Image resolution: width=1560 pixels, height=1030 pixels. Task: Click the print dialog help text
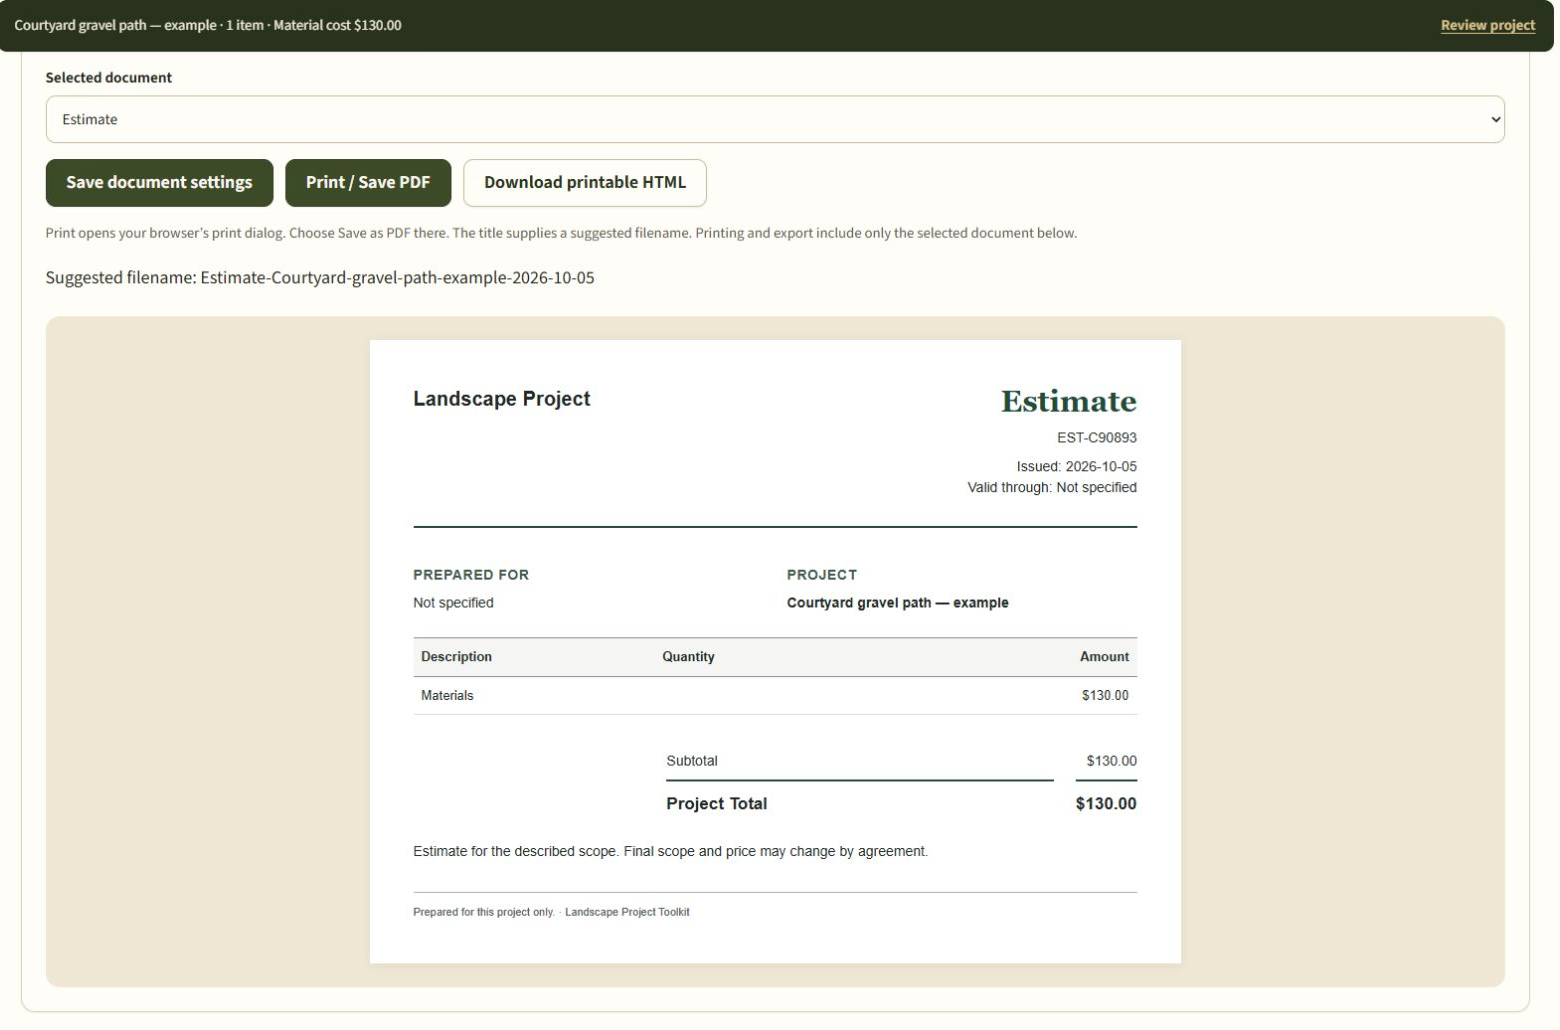pos(561,233)
